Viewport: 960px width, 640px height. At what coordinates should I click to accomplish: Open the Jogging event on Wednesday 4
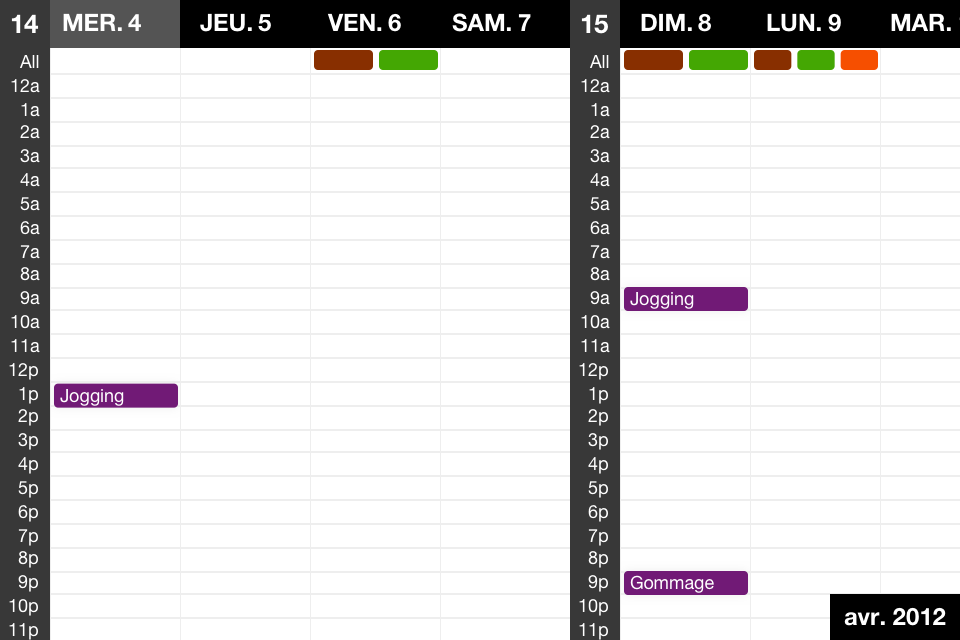[x=115, y=396]
